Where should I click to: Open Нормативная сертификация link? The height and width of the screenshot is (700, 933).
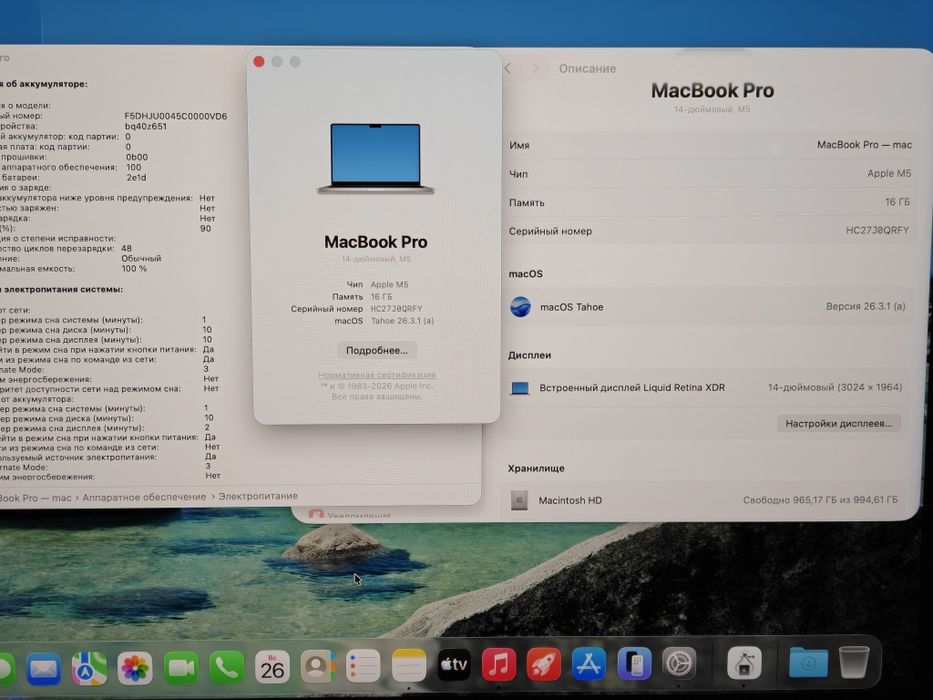coord(377,375)
